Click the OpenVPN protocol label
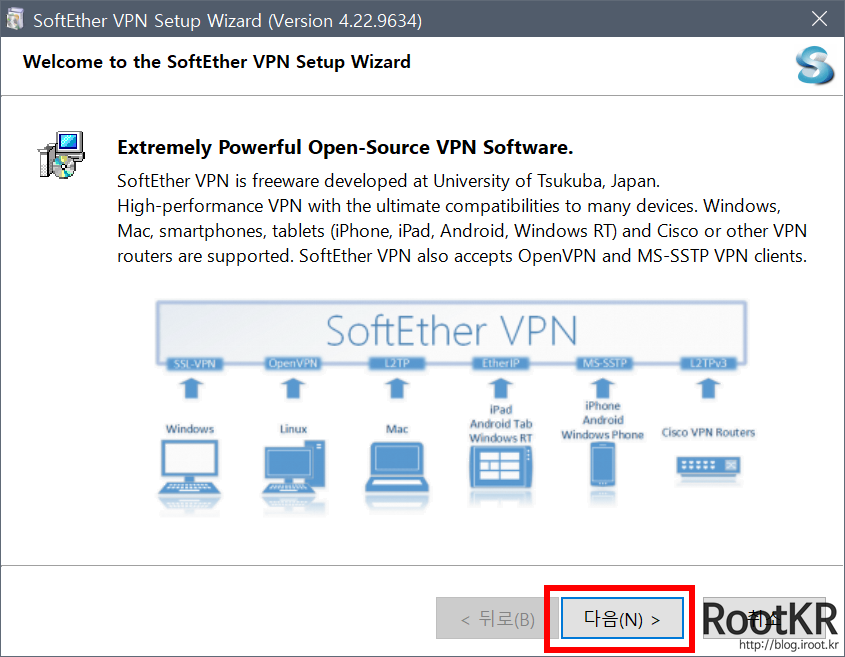845x657 pixels. click(293, 363)
